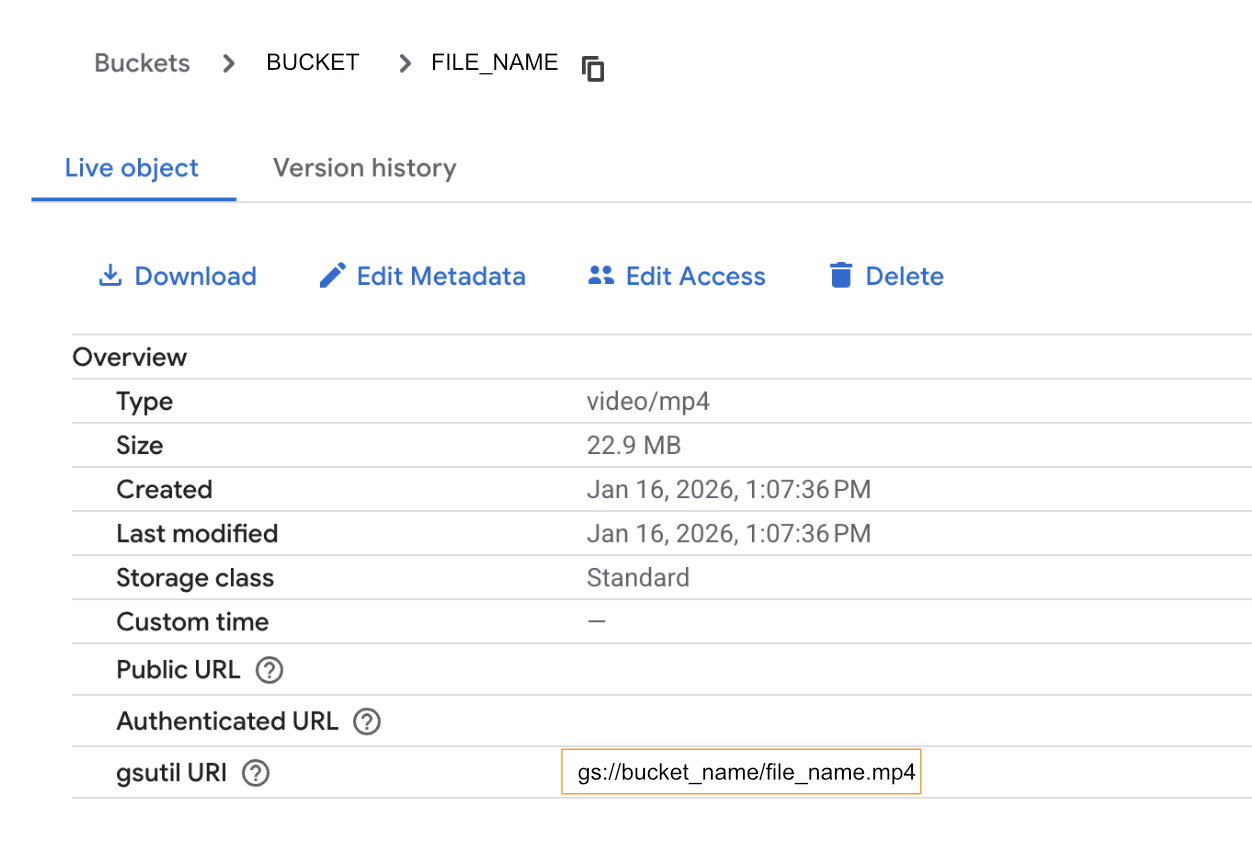Click the people icon beside Edit Access
Image resolution: width=1252 pixels, height=862 pixels.
point(601,275)
